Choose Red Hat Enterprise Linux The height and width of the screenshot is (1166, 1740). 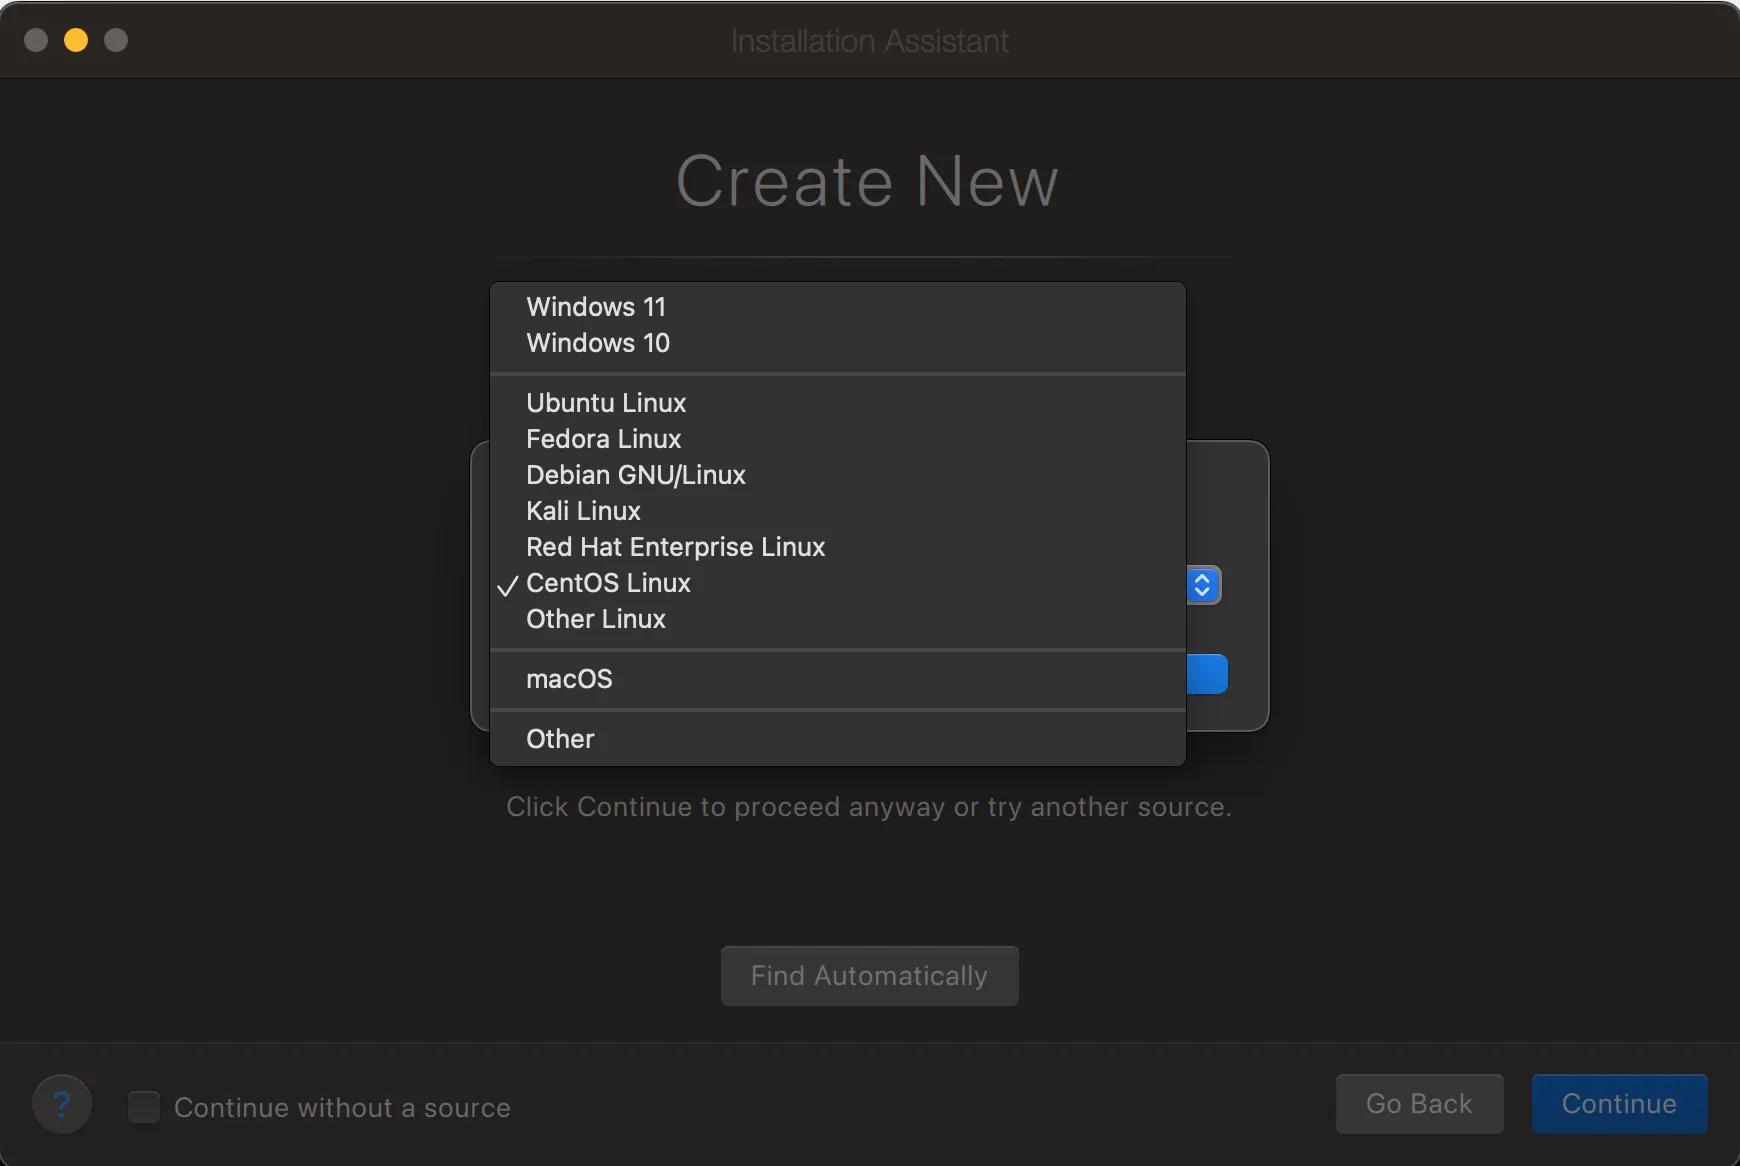(675, 547)
